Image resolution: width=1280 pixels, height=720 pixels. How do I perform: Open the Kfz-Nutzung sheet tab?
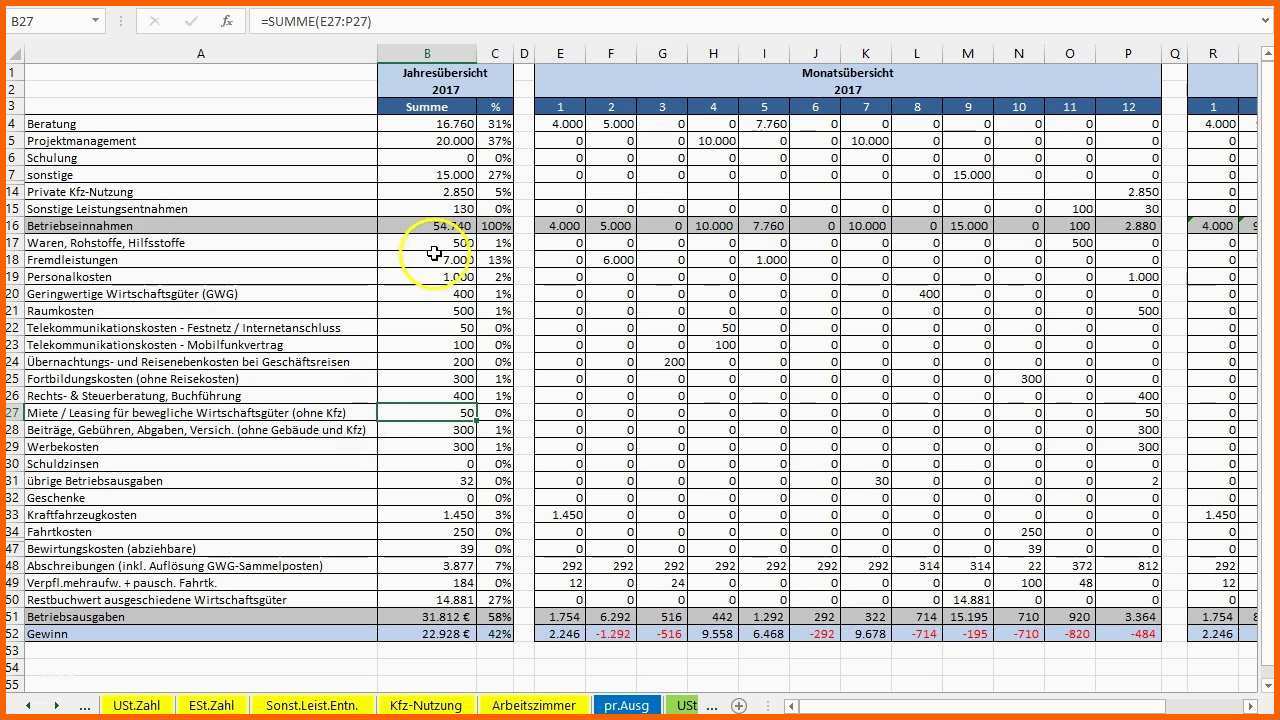[425, 705]
